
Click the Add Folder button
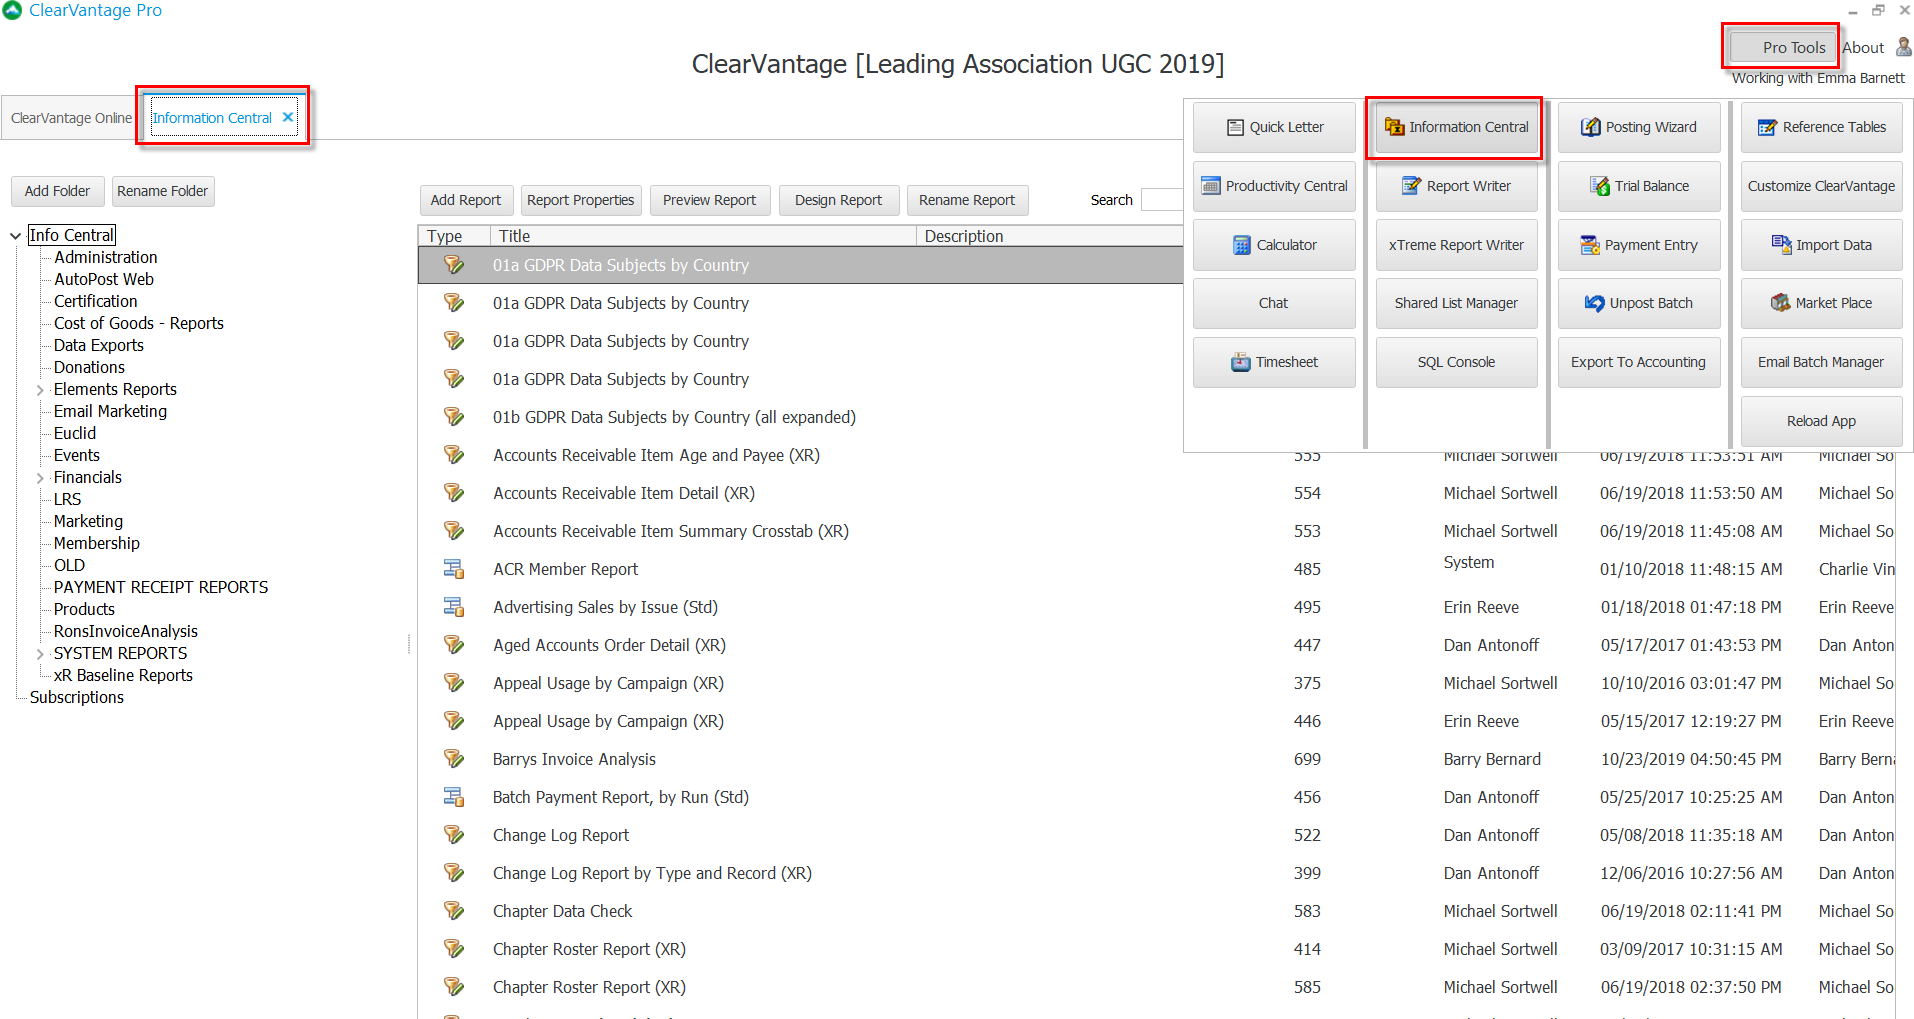tap(57, 191)
